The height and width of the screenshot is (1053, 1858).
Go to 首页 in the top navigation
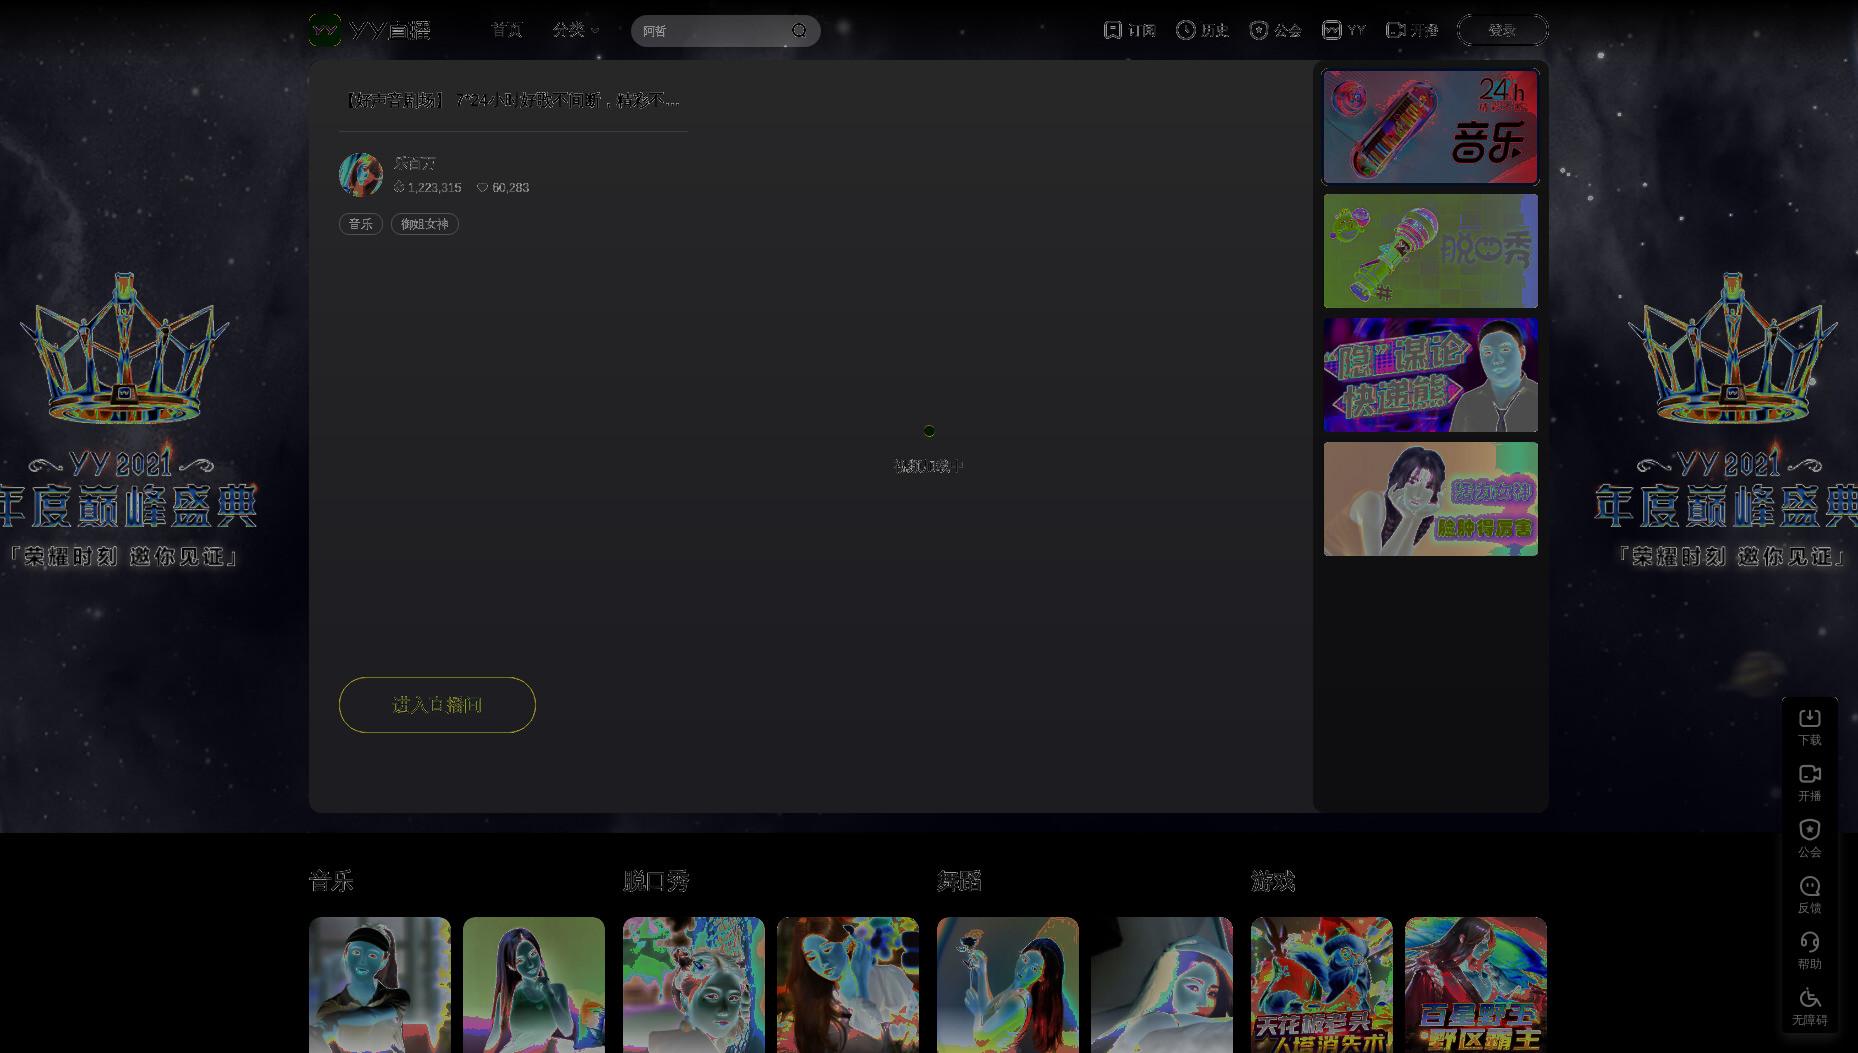(x=506, y=30)
